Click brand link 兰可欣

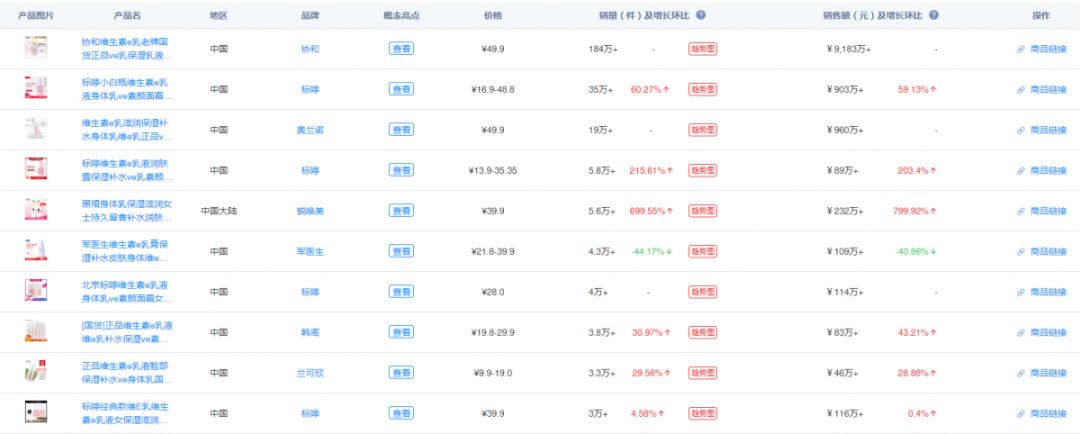[x=310, y=373]
